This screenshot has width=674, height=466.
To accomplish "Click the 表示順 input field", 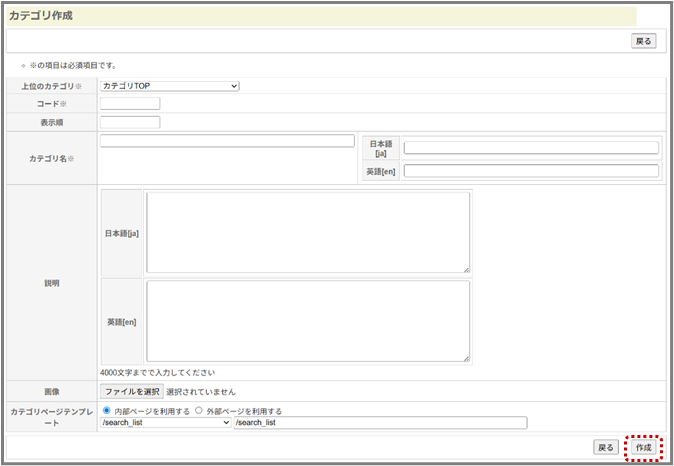I will 130,122.
